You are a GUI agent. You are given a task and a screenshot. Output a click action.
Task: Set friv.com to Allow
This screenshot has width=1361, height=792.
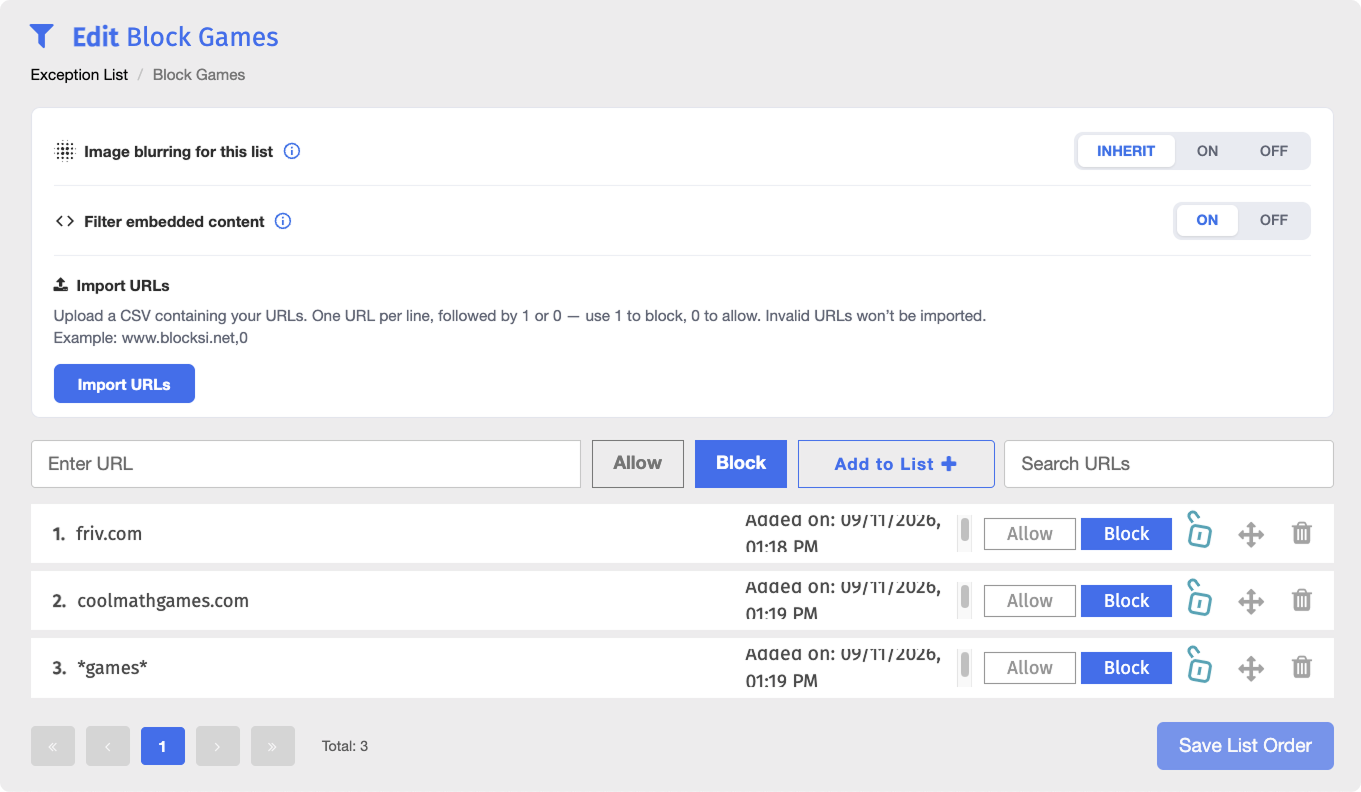coord(1030,534)
